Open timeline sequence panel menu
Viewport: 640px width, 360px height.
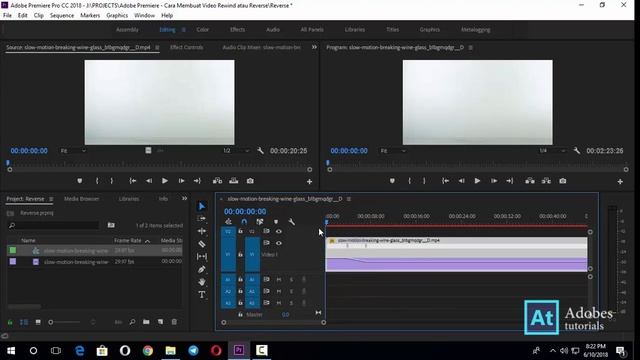349,199
